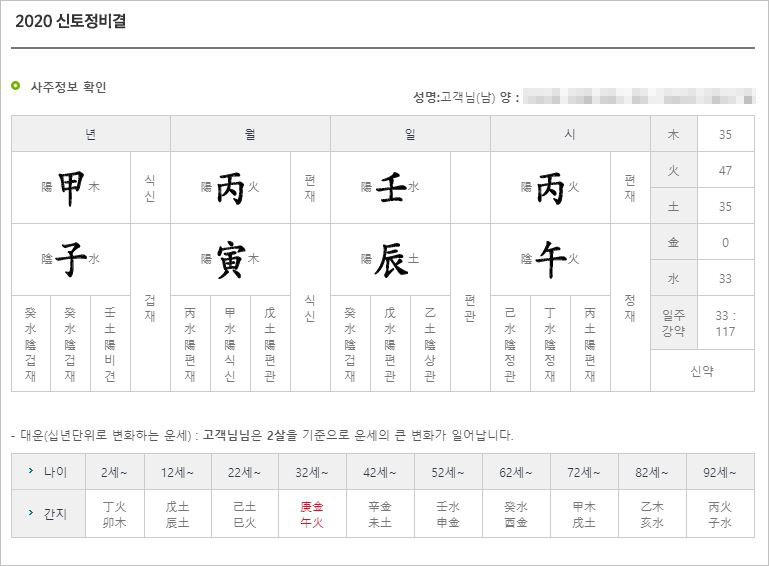Viewport: 769px width, 566px height.
Task: Click the 己土 巳火 간지 cell
Action: coord(244,514)
